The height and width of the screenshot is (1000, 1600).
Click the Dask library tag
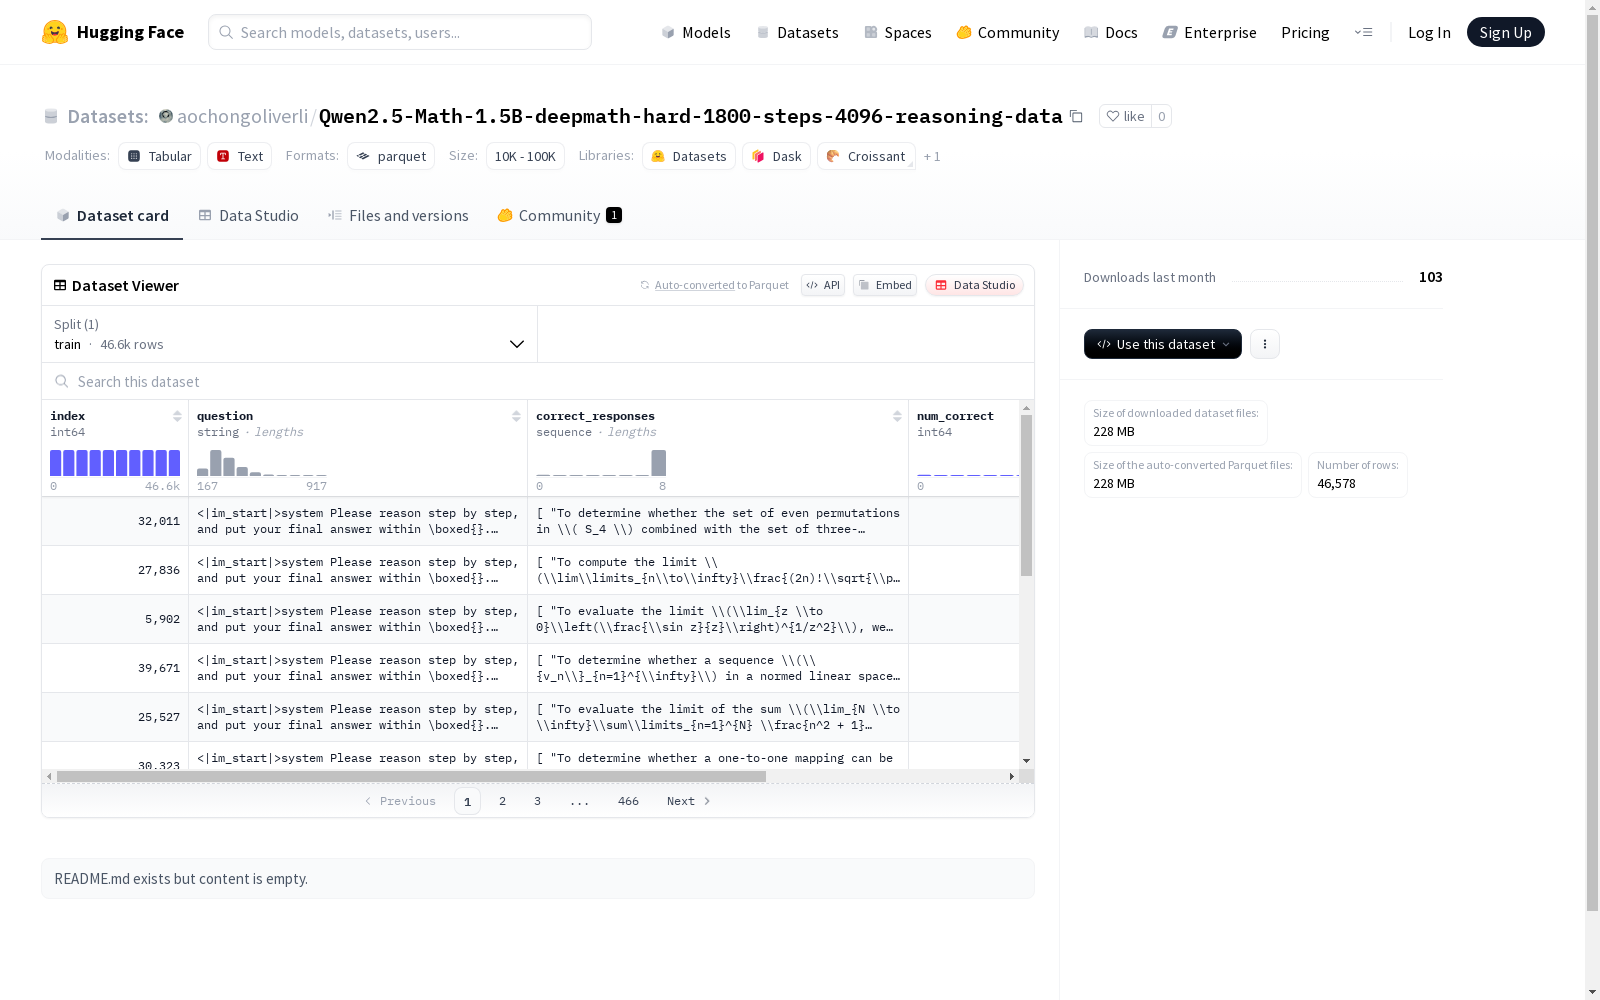coord(777,156)
